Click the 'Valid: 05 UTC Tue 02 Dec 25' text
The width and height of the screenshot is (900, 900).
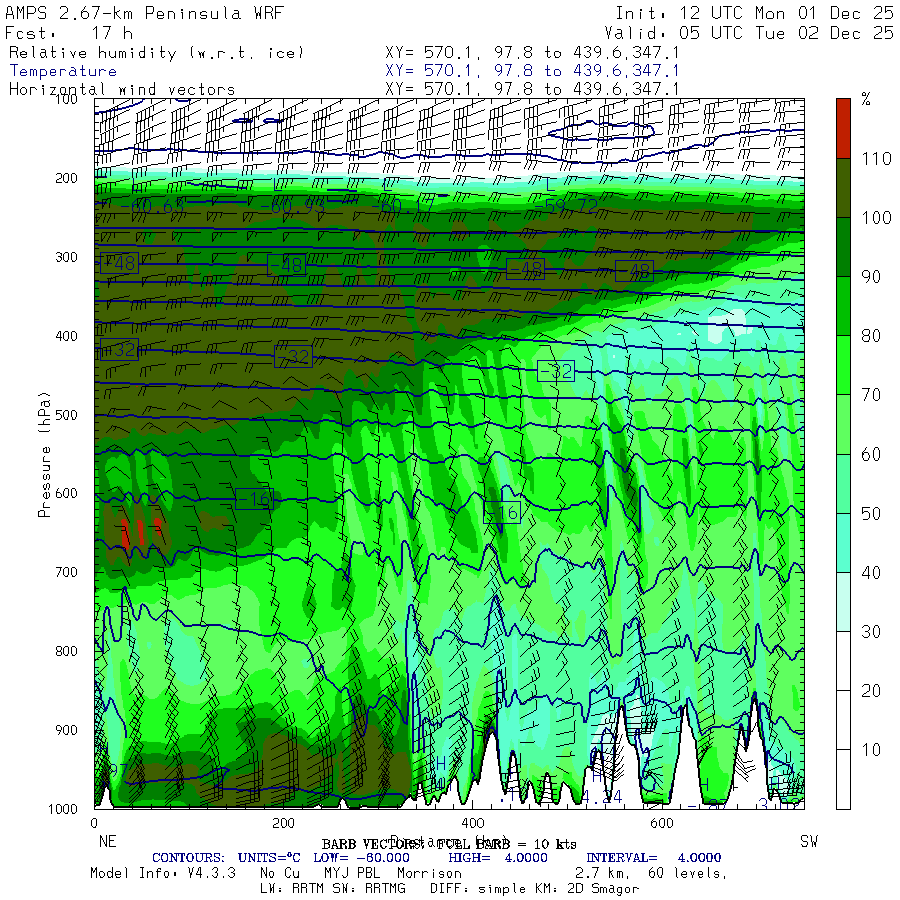coord(749,32)
